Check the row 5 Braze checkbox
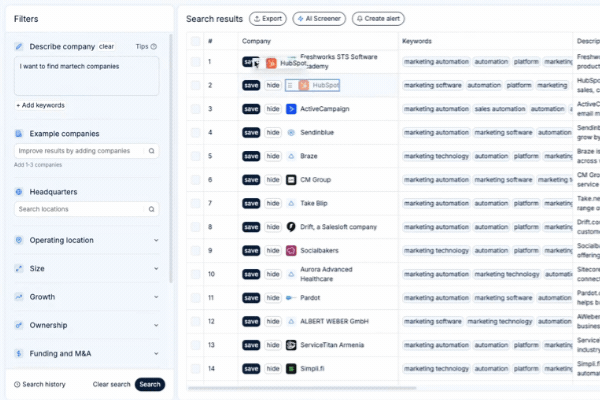The height and width of the screenshot is (400, 600). tap(196, 156)
